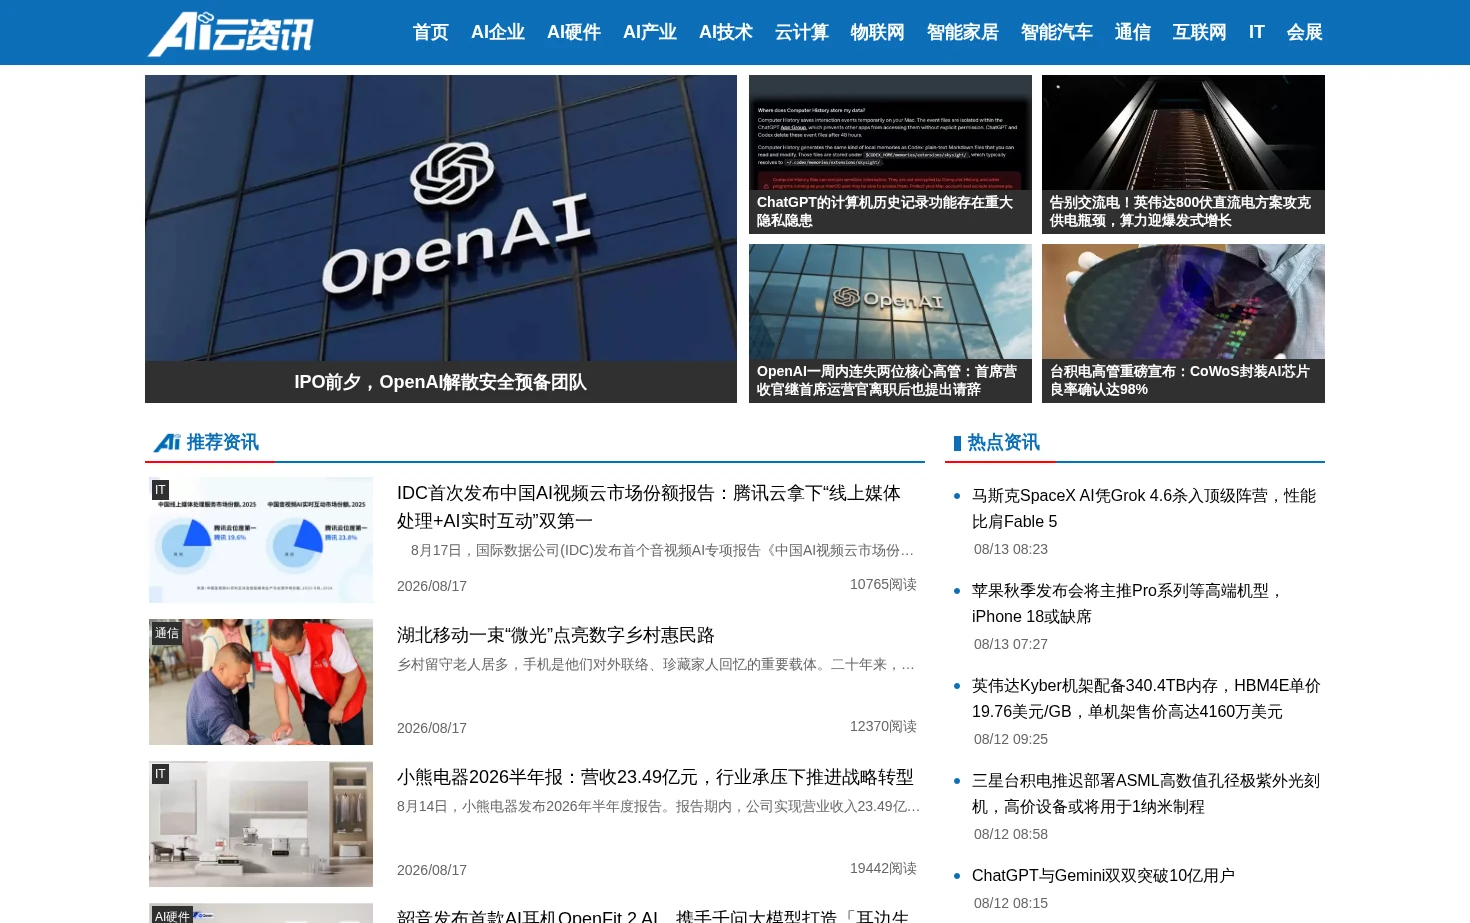
Task: Open 三星台积电推迟部署ASML hot news
Action: click(1146, 793)
